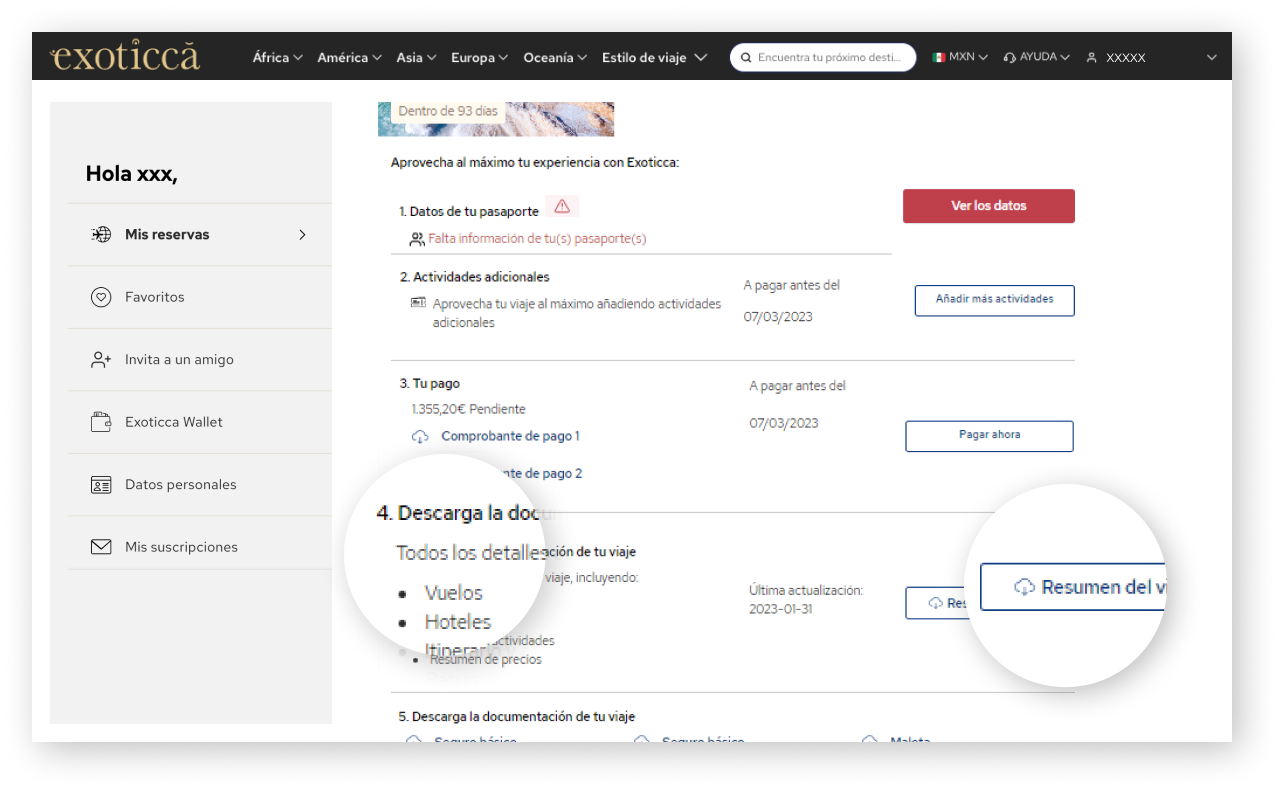Open the África destinations menu
The height and width of the screenshot is (790, 1280).
point(277,57)
